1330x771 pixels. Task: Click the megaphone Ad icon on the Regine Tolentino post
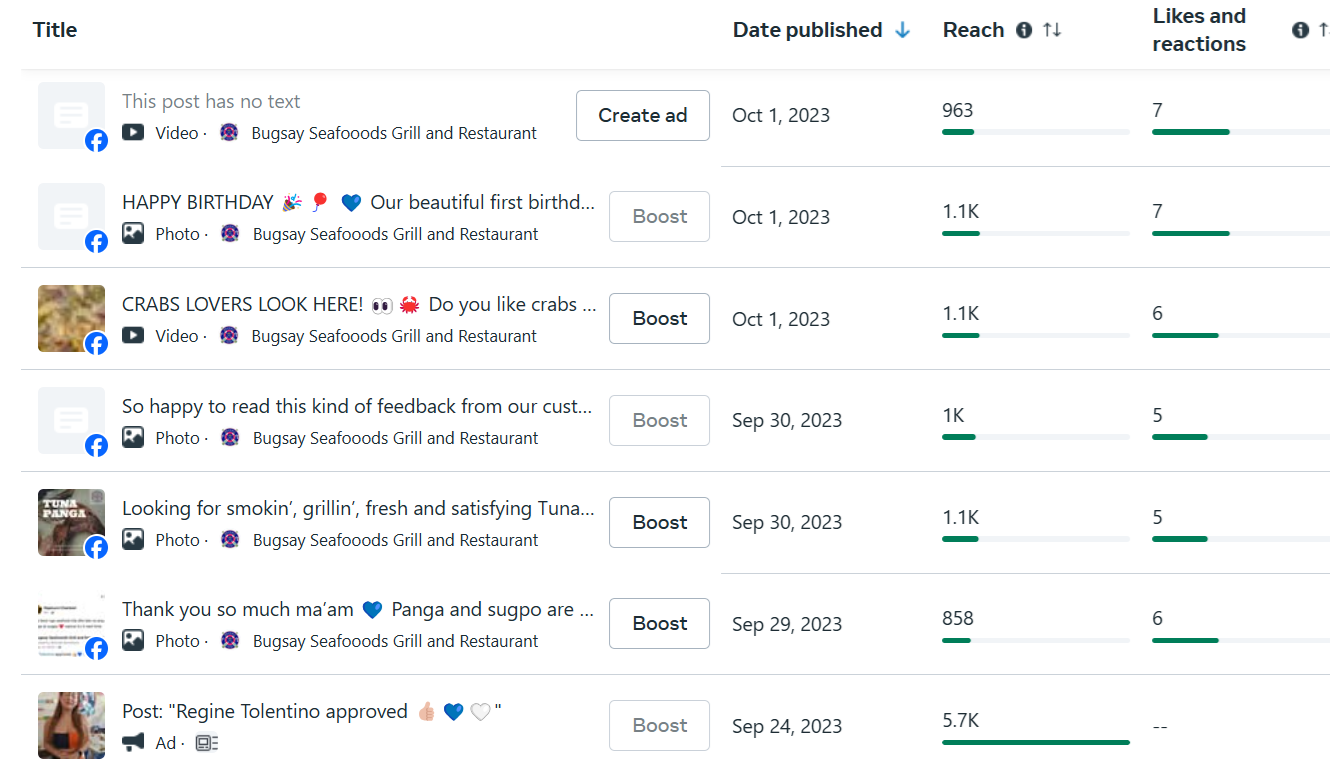click(133, 742)
